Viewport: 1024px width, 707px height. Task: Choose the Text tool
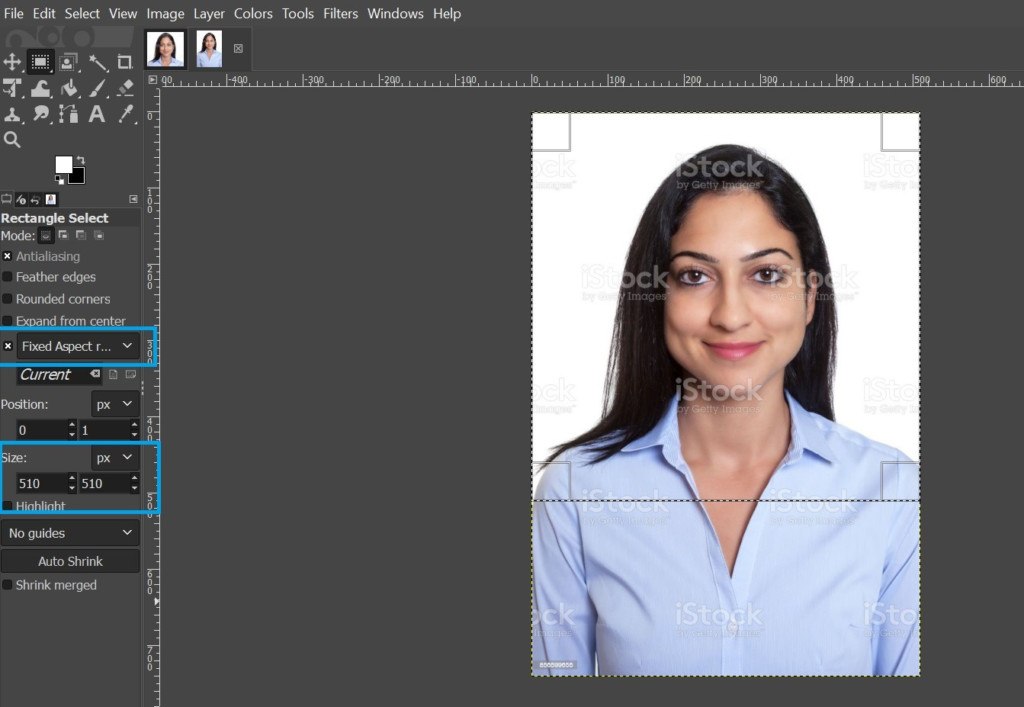(97, 114)
